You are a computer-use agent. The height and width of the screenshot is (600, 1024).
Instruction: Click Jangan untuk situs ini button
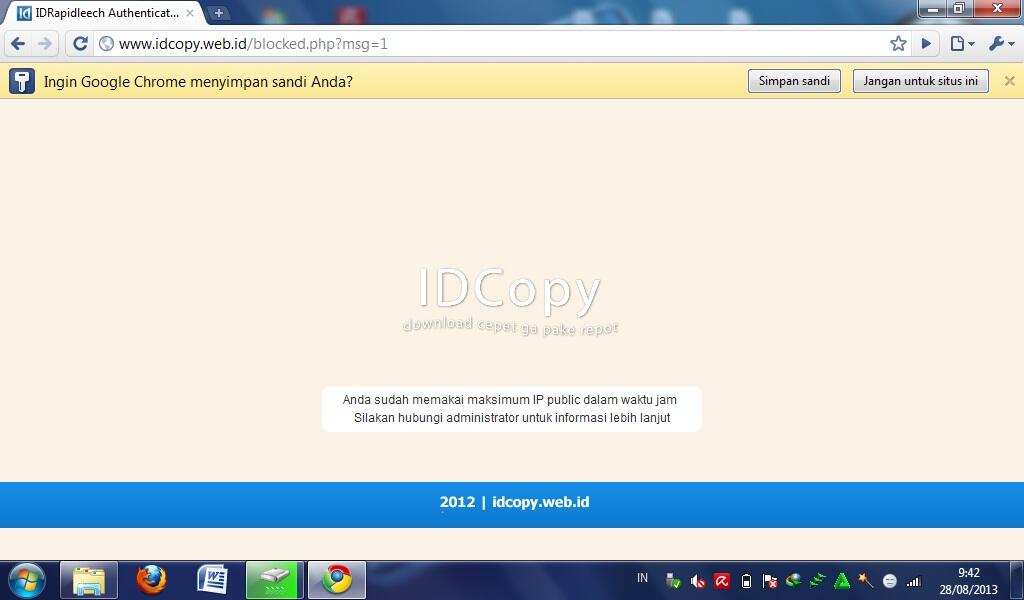pos(921,81)
